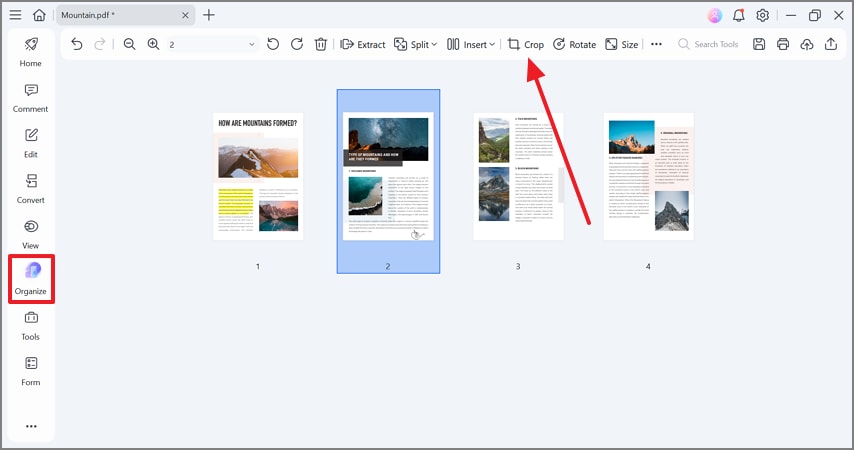Zoom out on page thumbnails
This screenshot has width=854, height=450.
(x=129, y=44)
